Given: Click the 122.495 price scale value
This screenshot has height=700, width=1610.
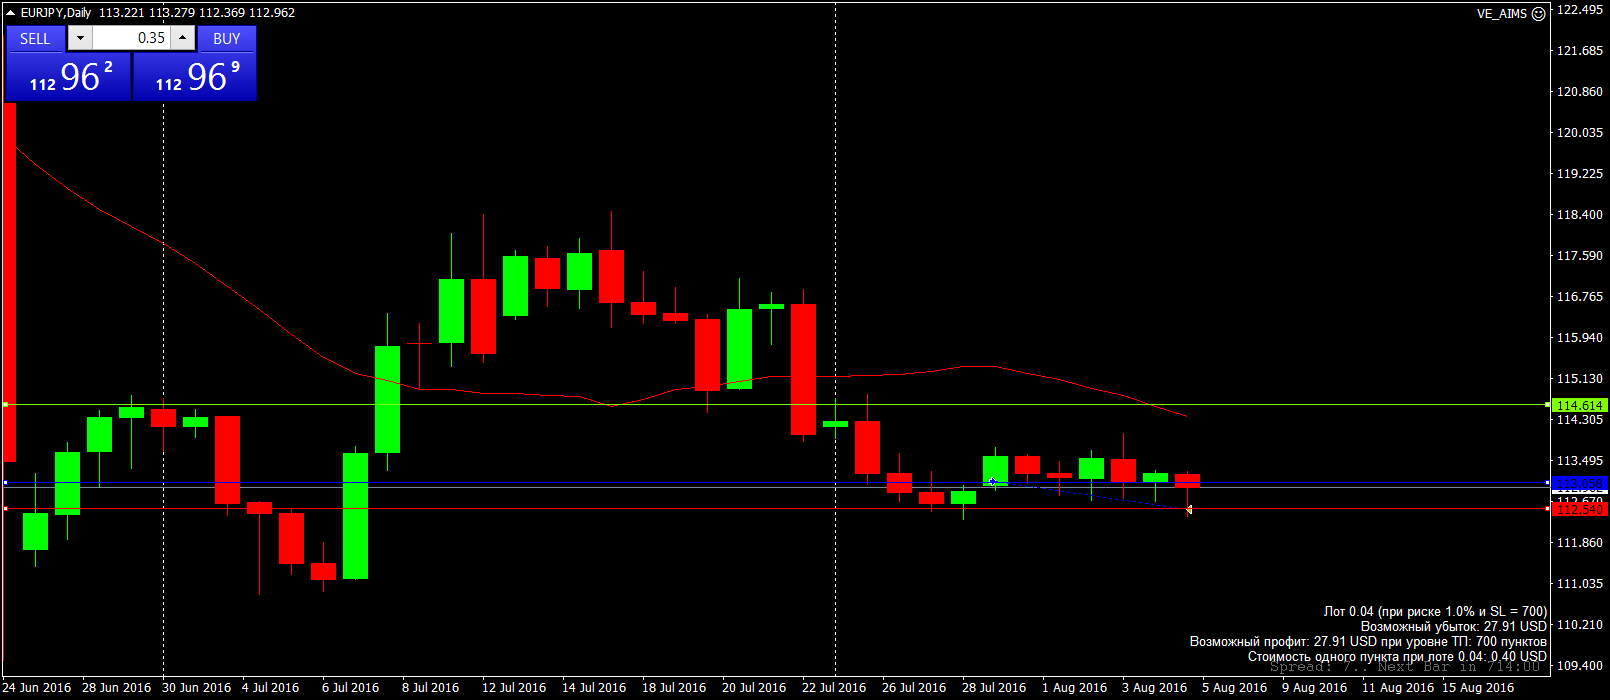Looking at the screenshot, I should click(x=1581, y=9).
